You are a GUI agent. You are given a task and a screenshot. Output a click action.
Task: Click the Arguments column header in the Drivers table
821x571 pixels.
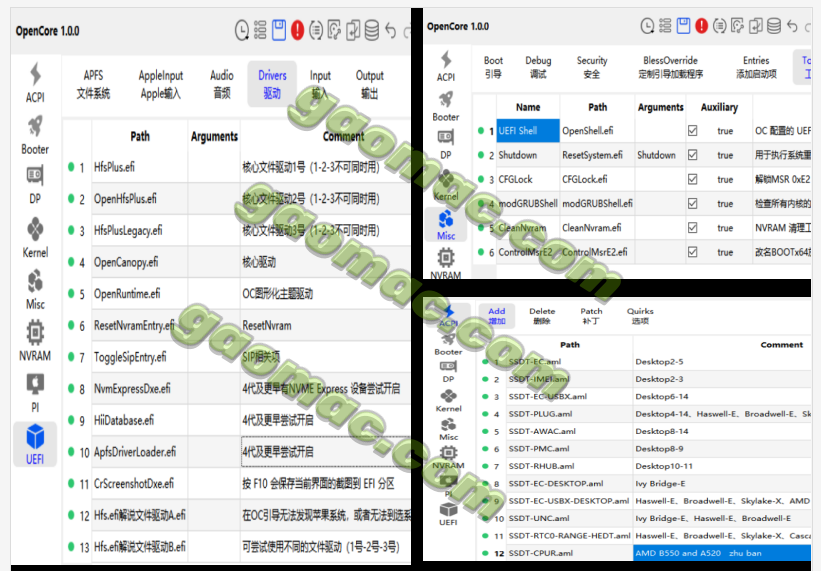pos(214,137)
